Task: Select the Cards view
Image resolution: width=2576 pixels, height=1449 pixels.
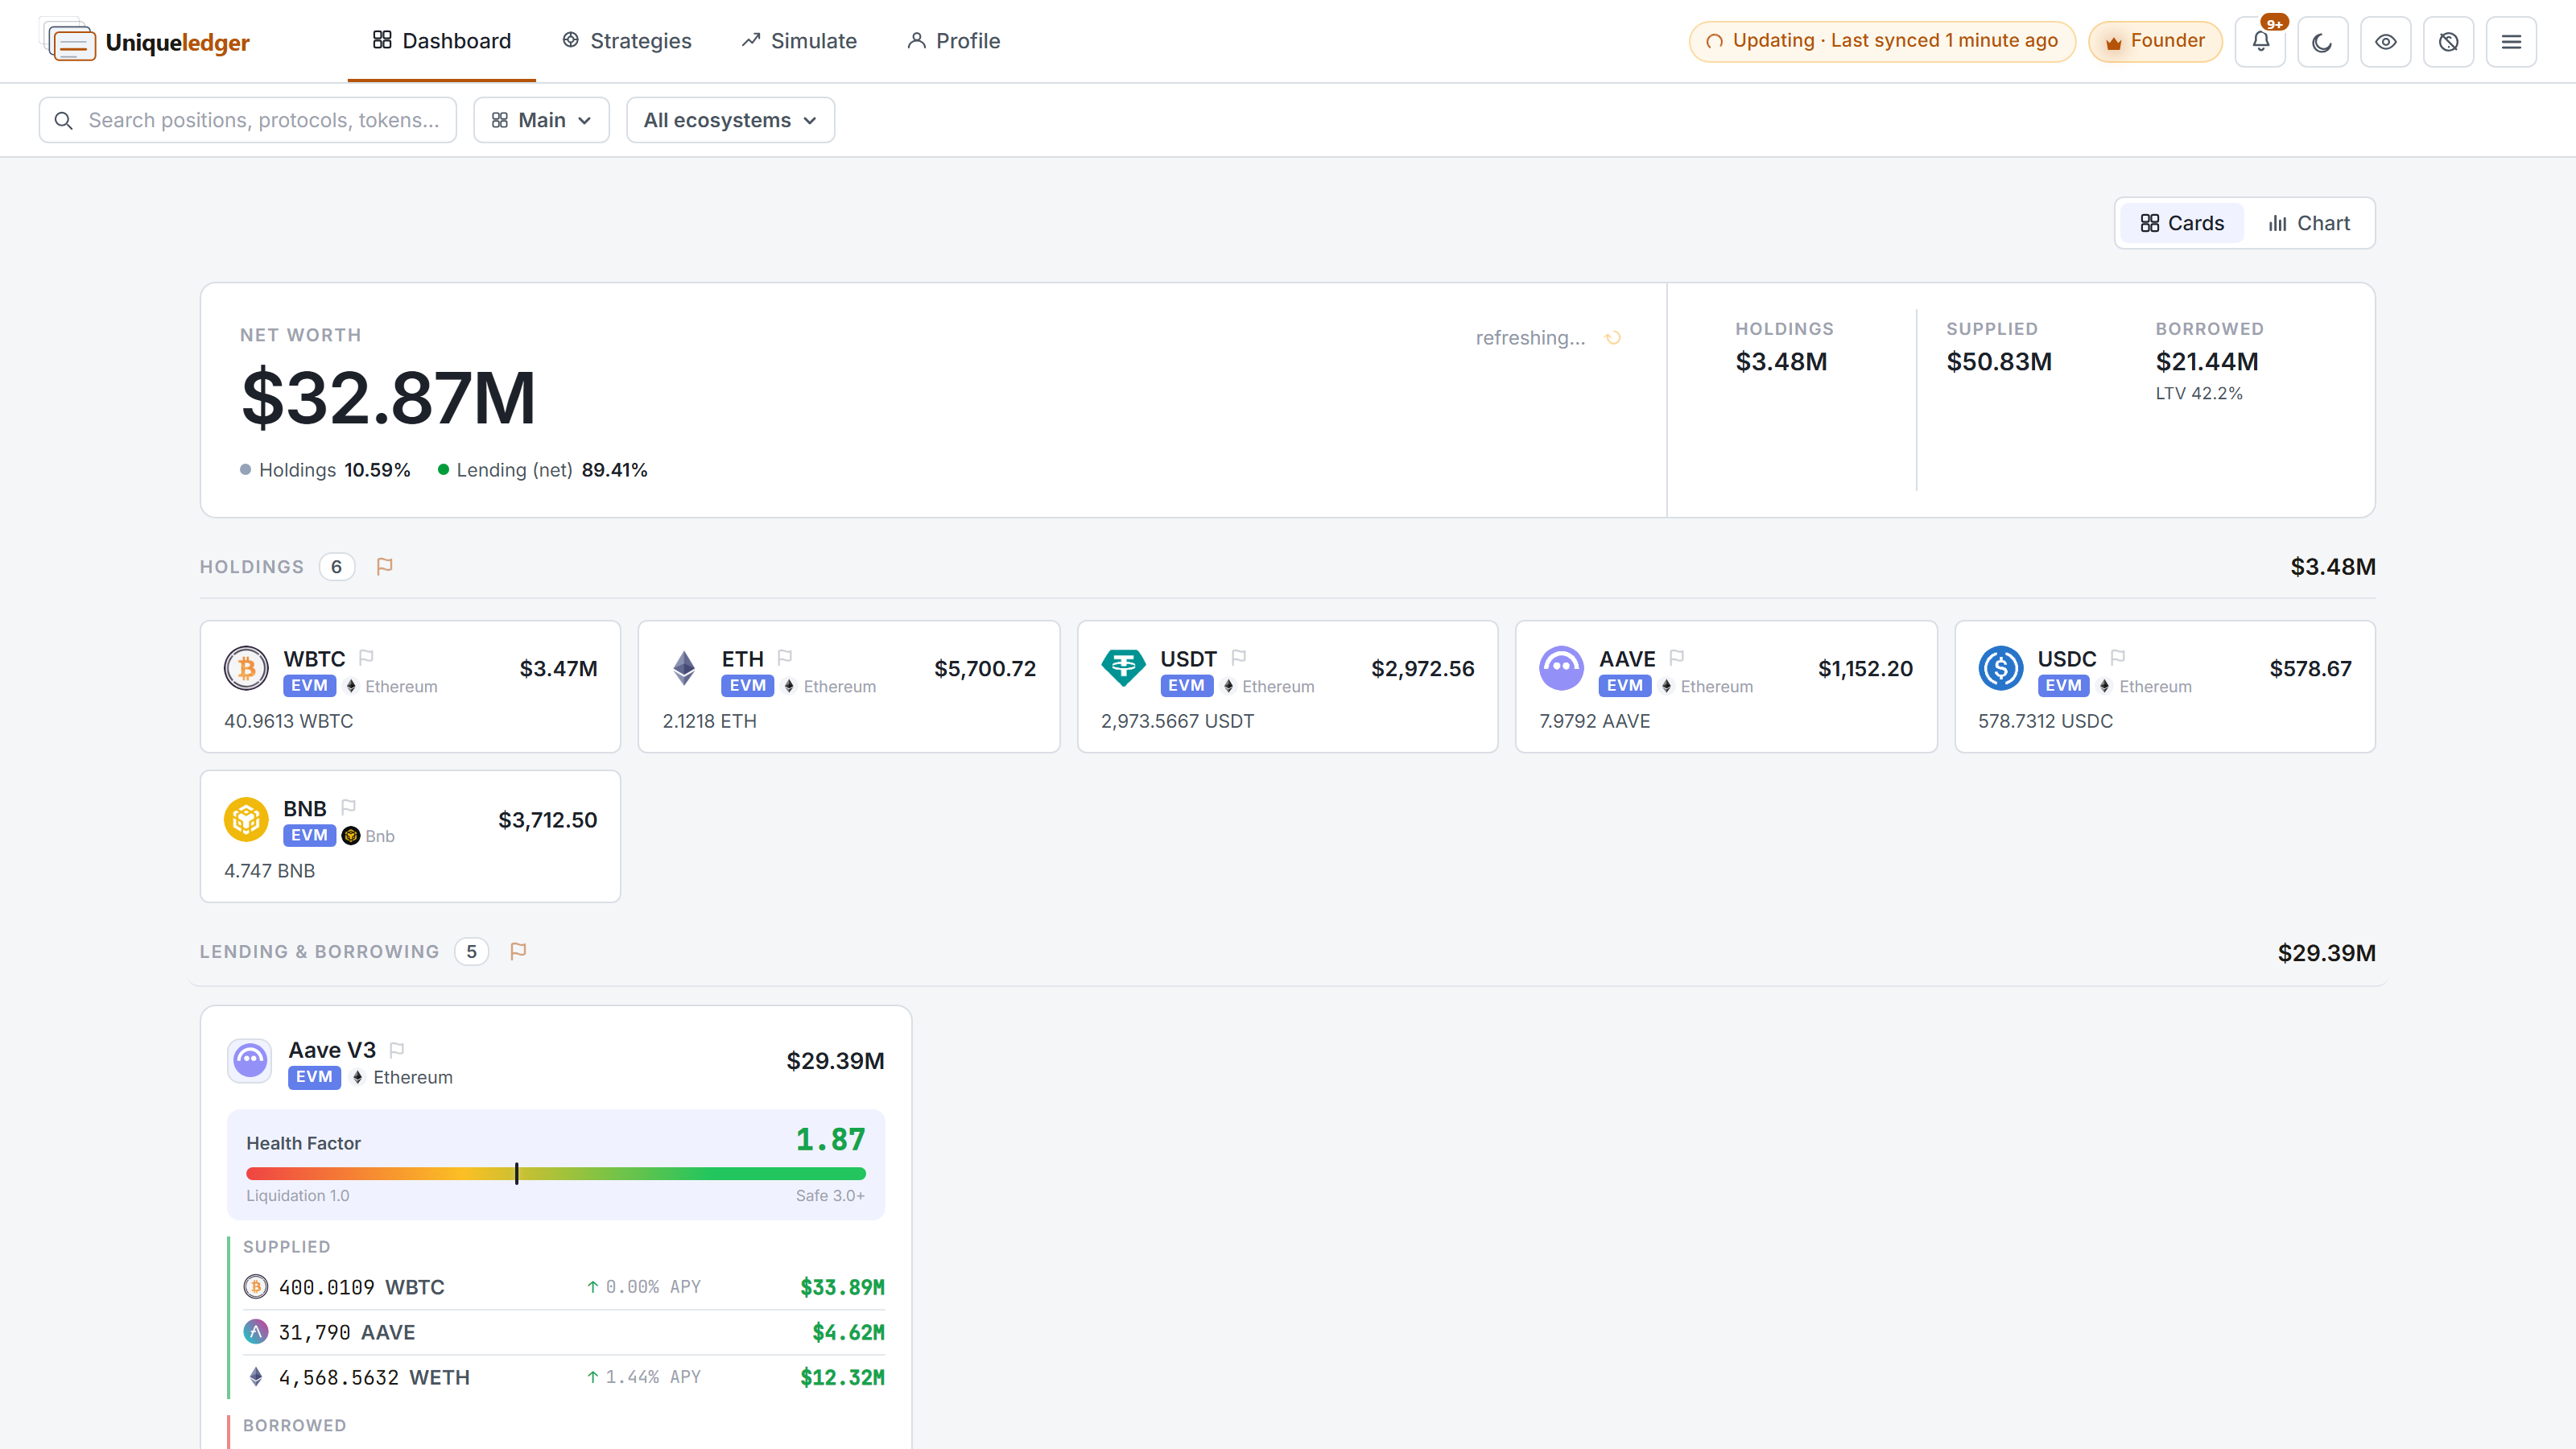Action: tap(2182, 223)
